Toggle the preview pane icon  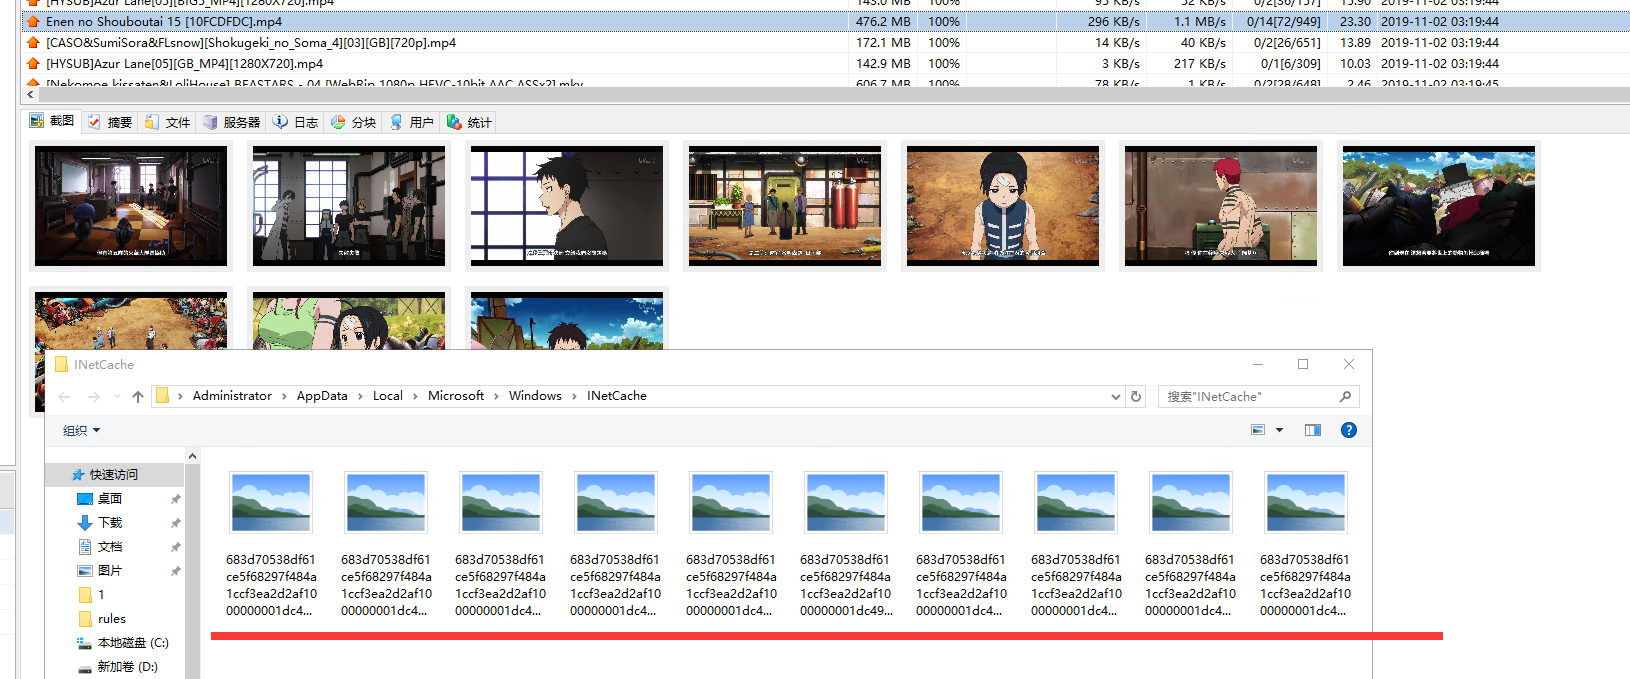1313,430
